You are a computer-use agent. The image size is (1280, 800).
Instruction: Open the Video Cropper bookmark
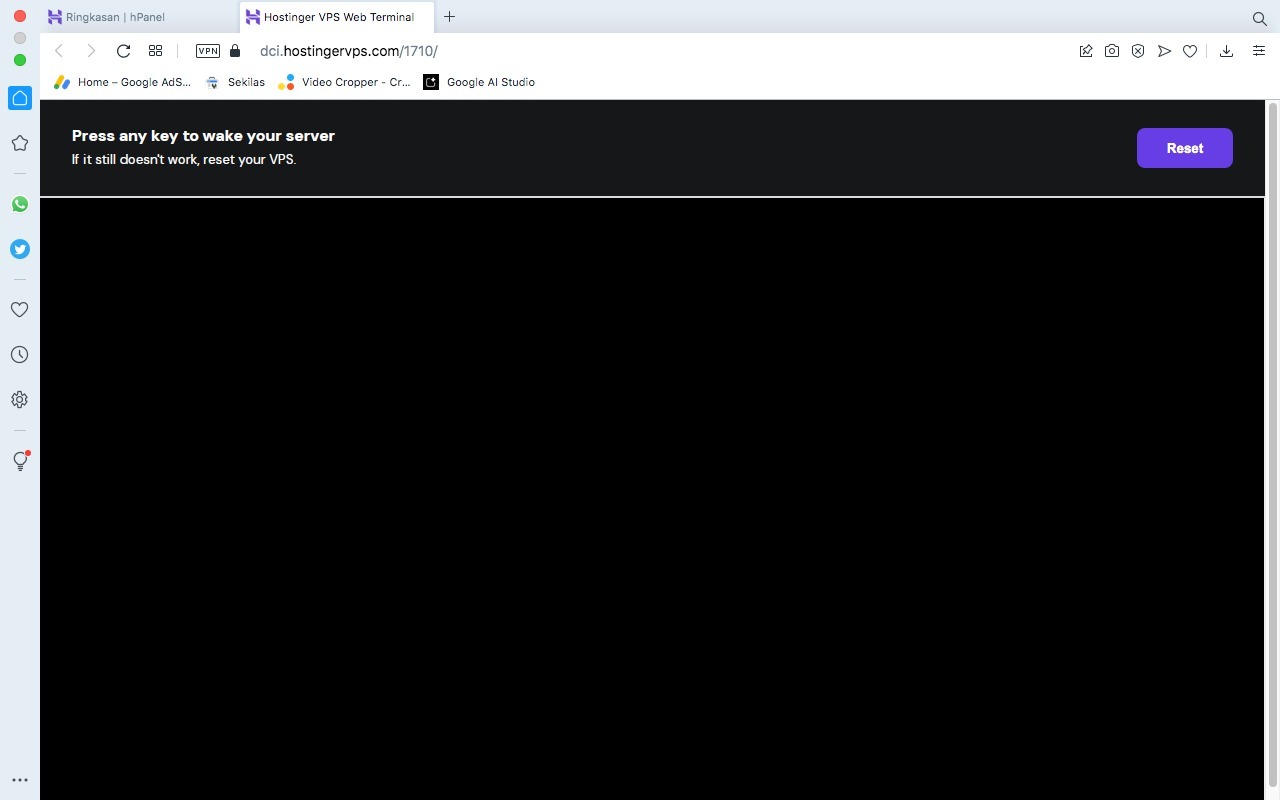345,82
